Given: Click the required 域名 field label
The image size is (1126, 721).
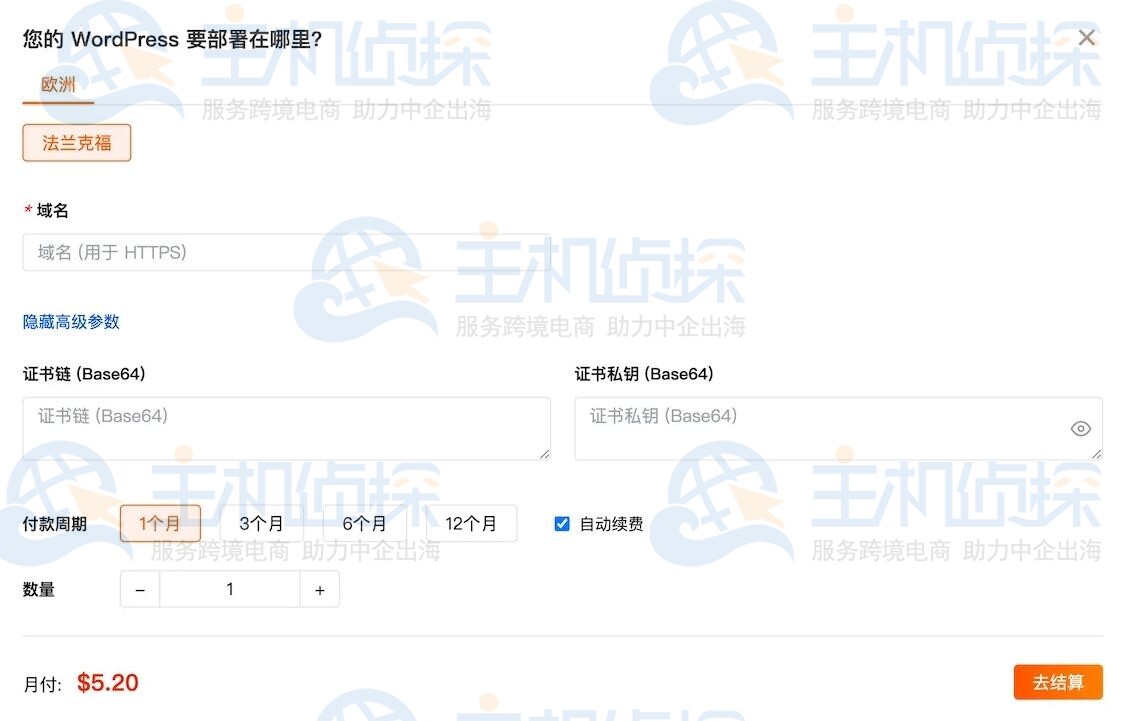Looking at the screenshot, I should 46,210.
